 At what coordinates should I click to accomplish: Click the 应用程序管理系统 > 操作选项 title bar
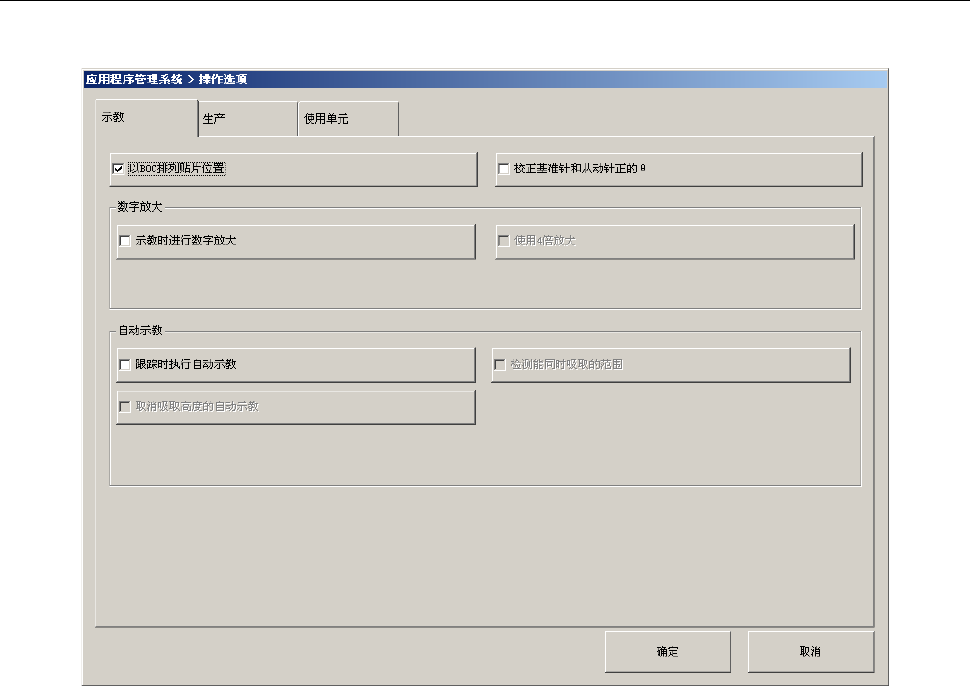486,79
